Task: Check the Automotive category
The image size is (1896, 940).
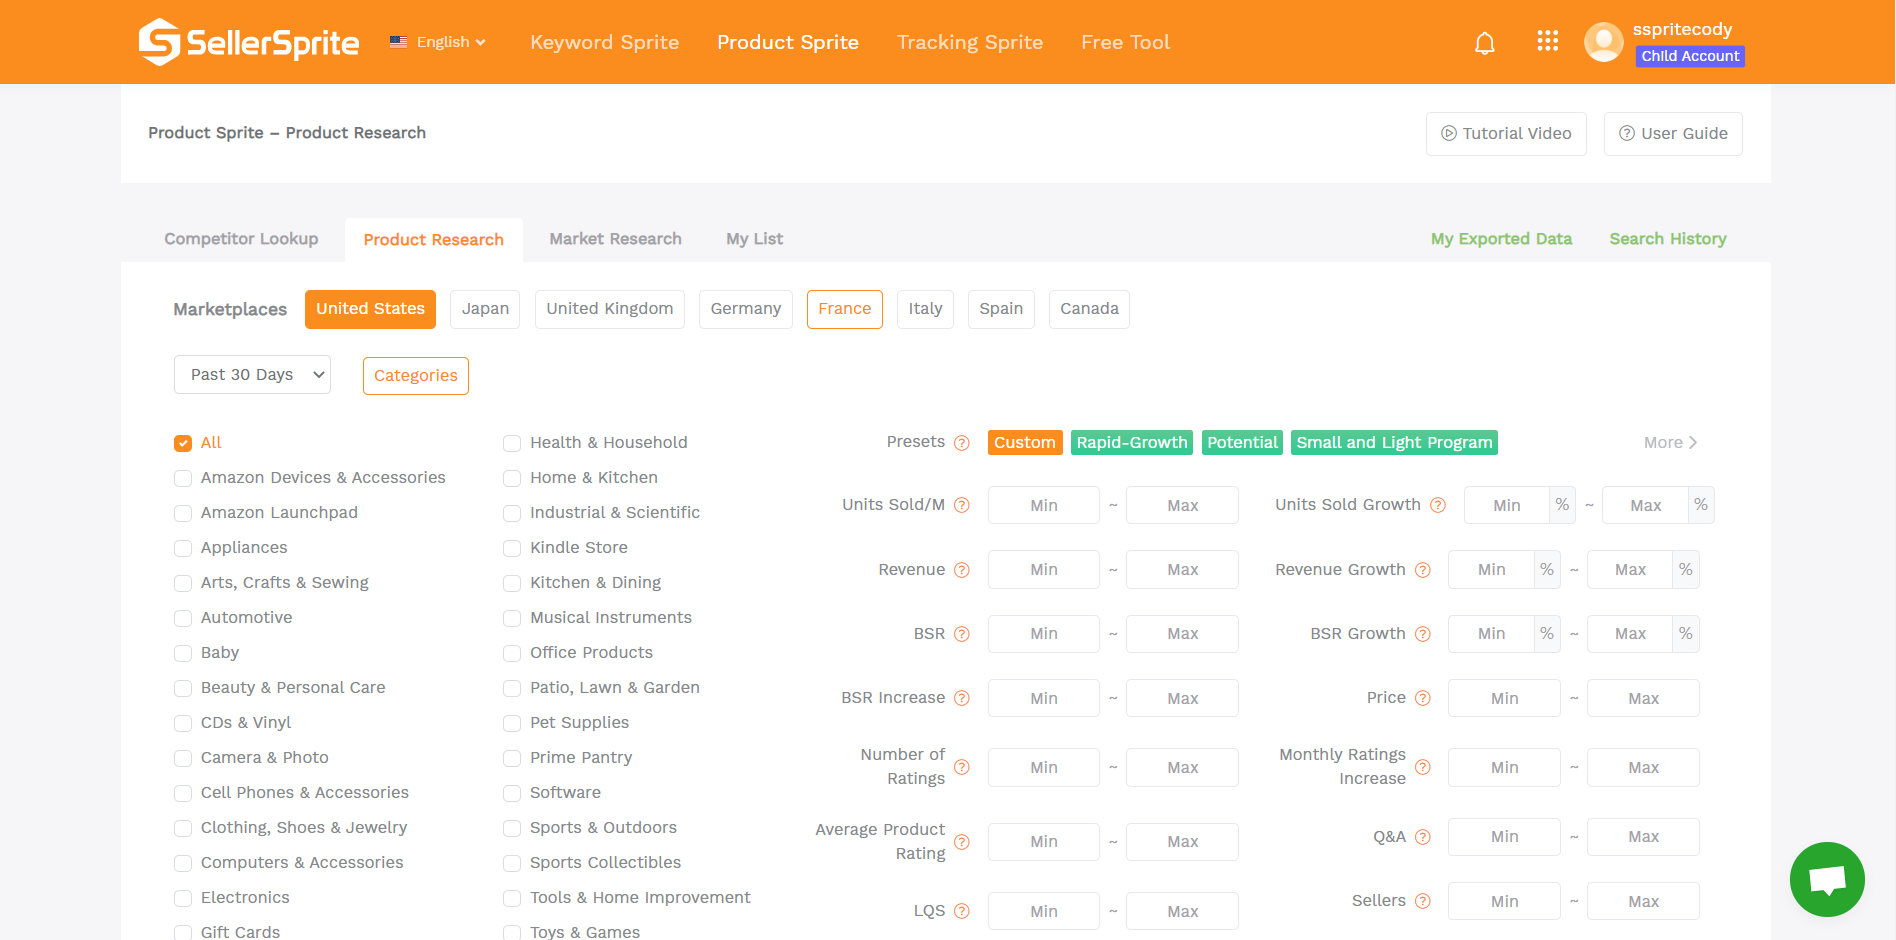Action: click(x=183, y=618)
